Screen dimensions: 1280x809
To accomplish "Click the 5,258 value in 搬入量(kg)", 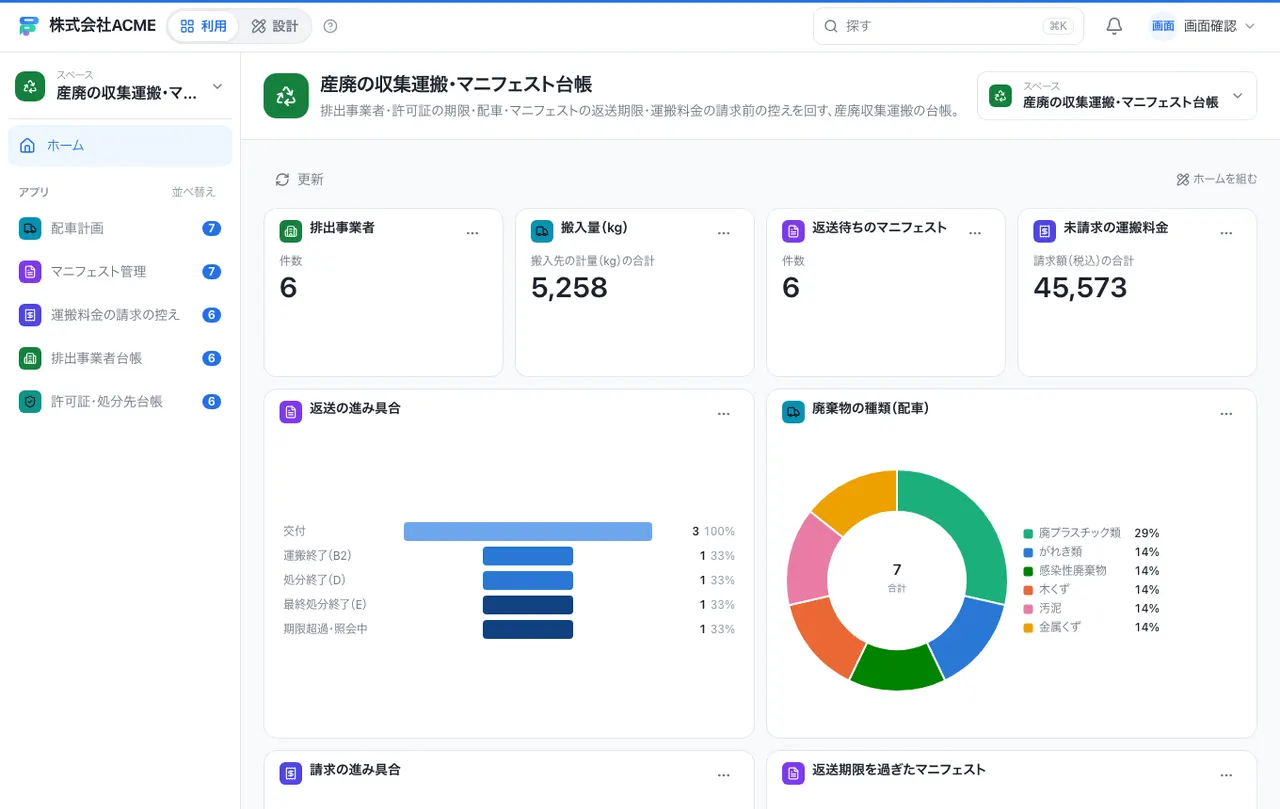I will tap(569, 288).
